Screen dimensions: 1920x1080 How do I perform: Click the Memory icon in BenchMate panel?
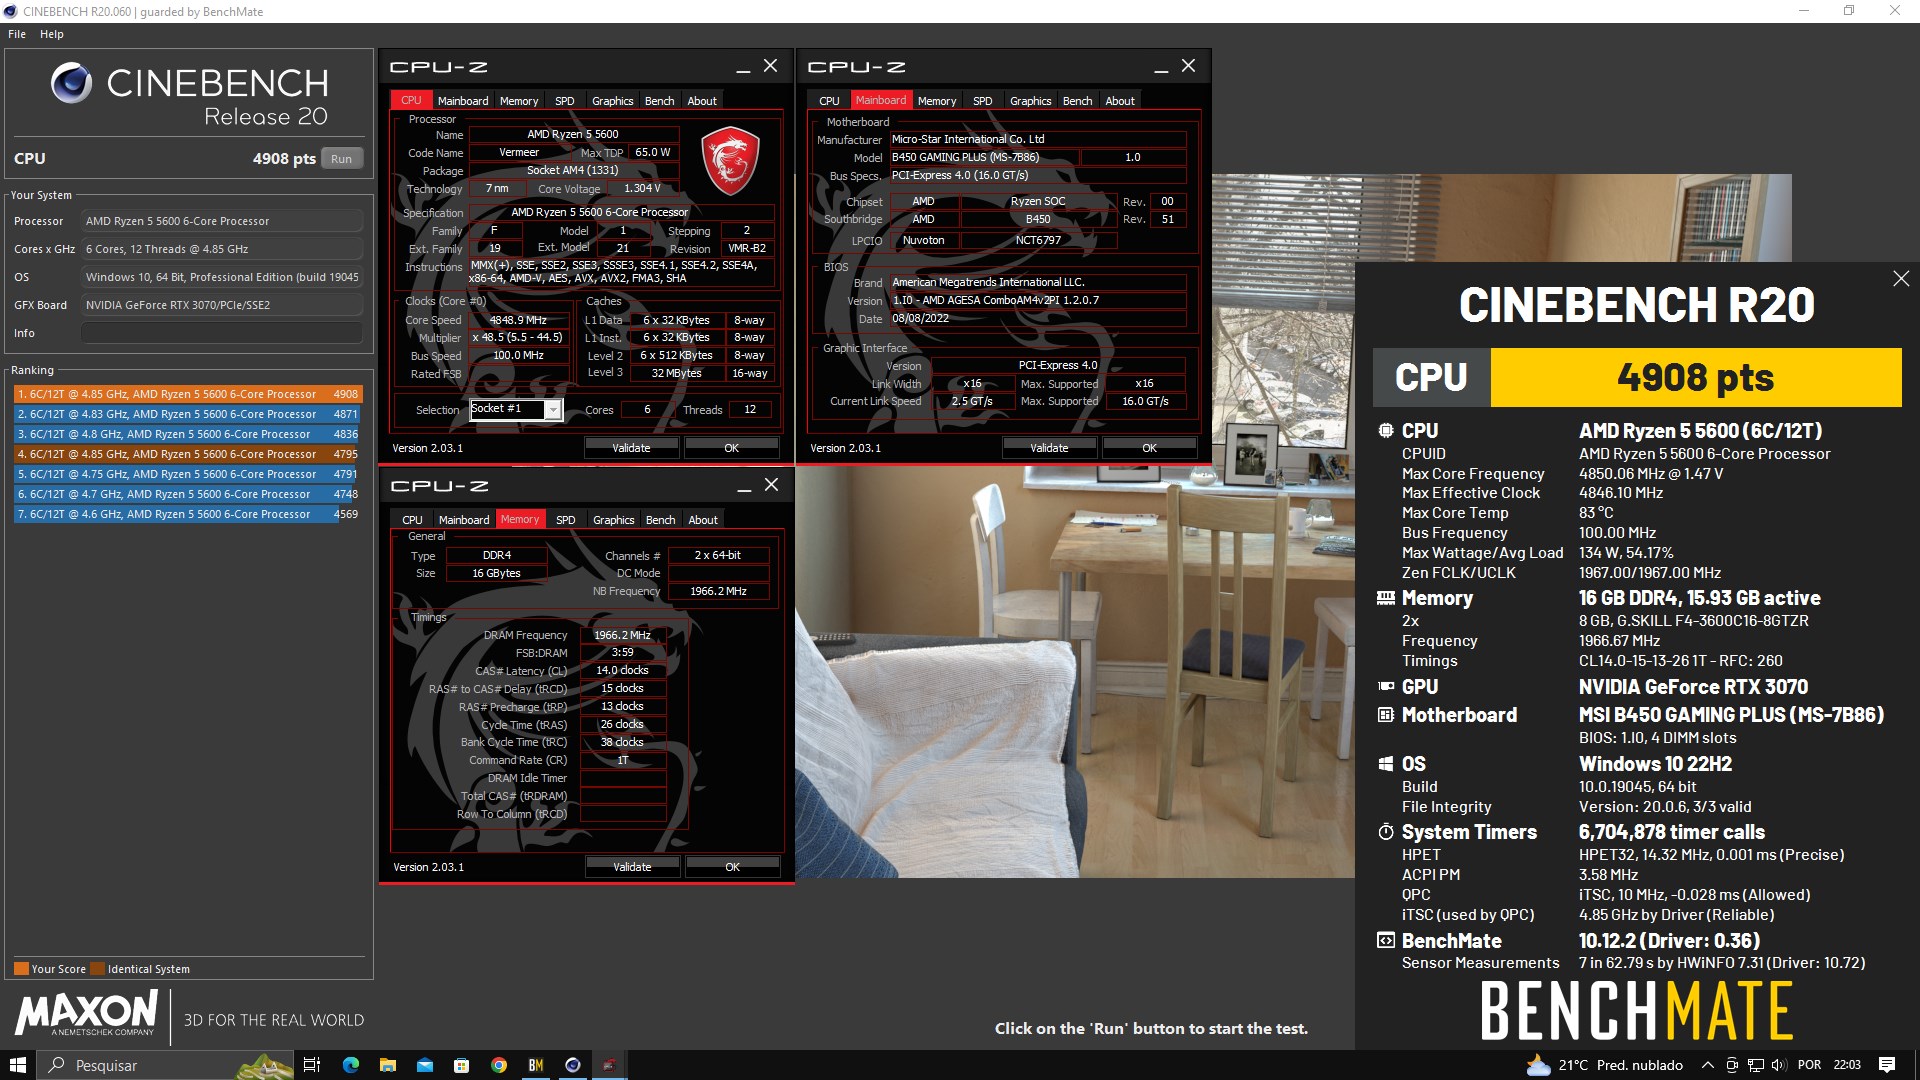click(x=1386, y=598)
